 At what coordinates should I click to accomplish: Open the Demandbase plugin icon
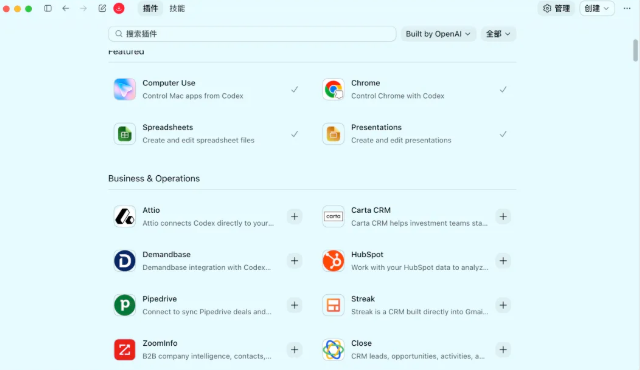[x=124, y=261]
